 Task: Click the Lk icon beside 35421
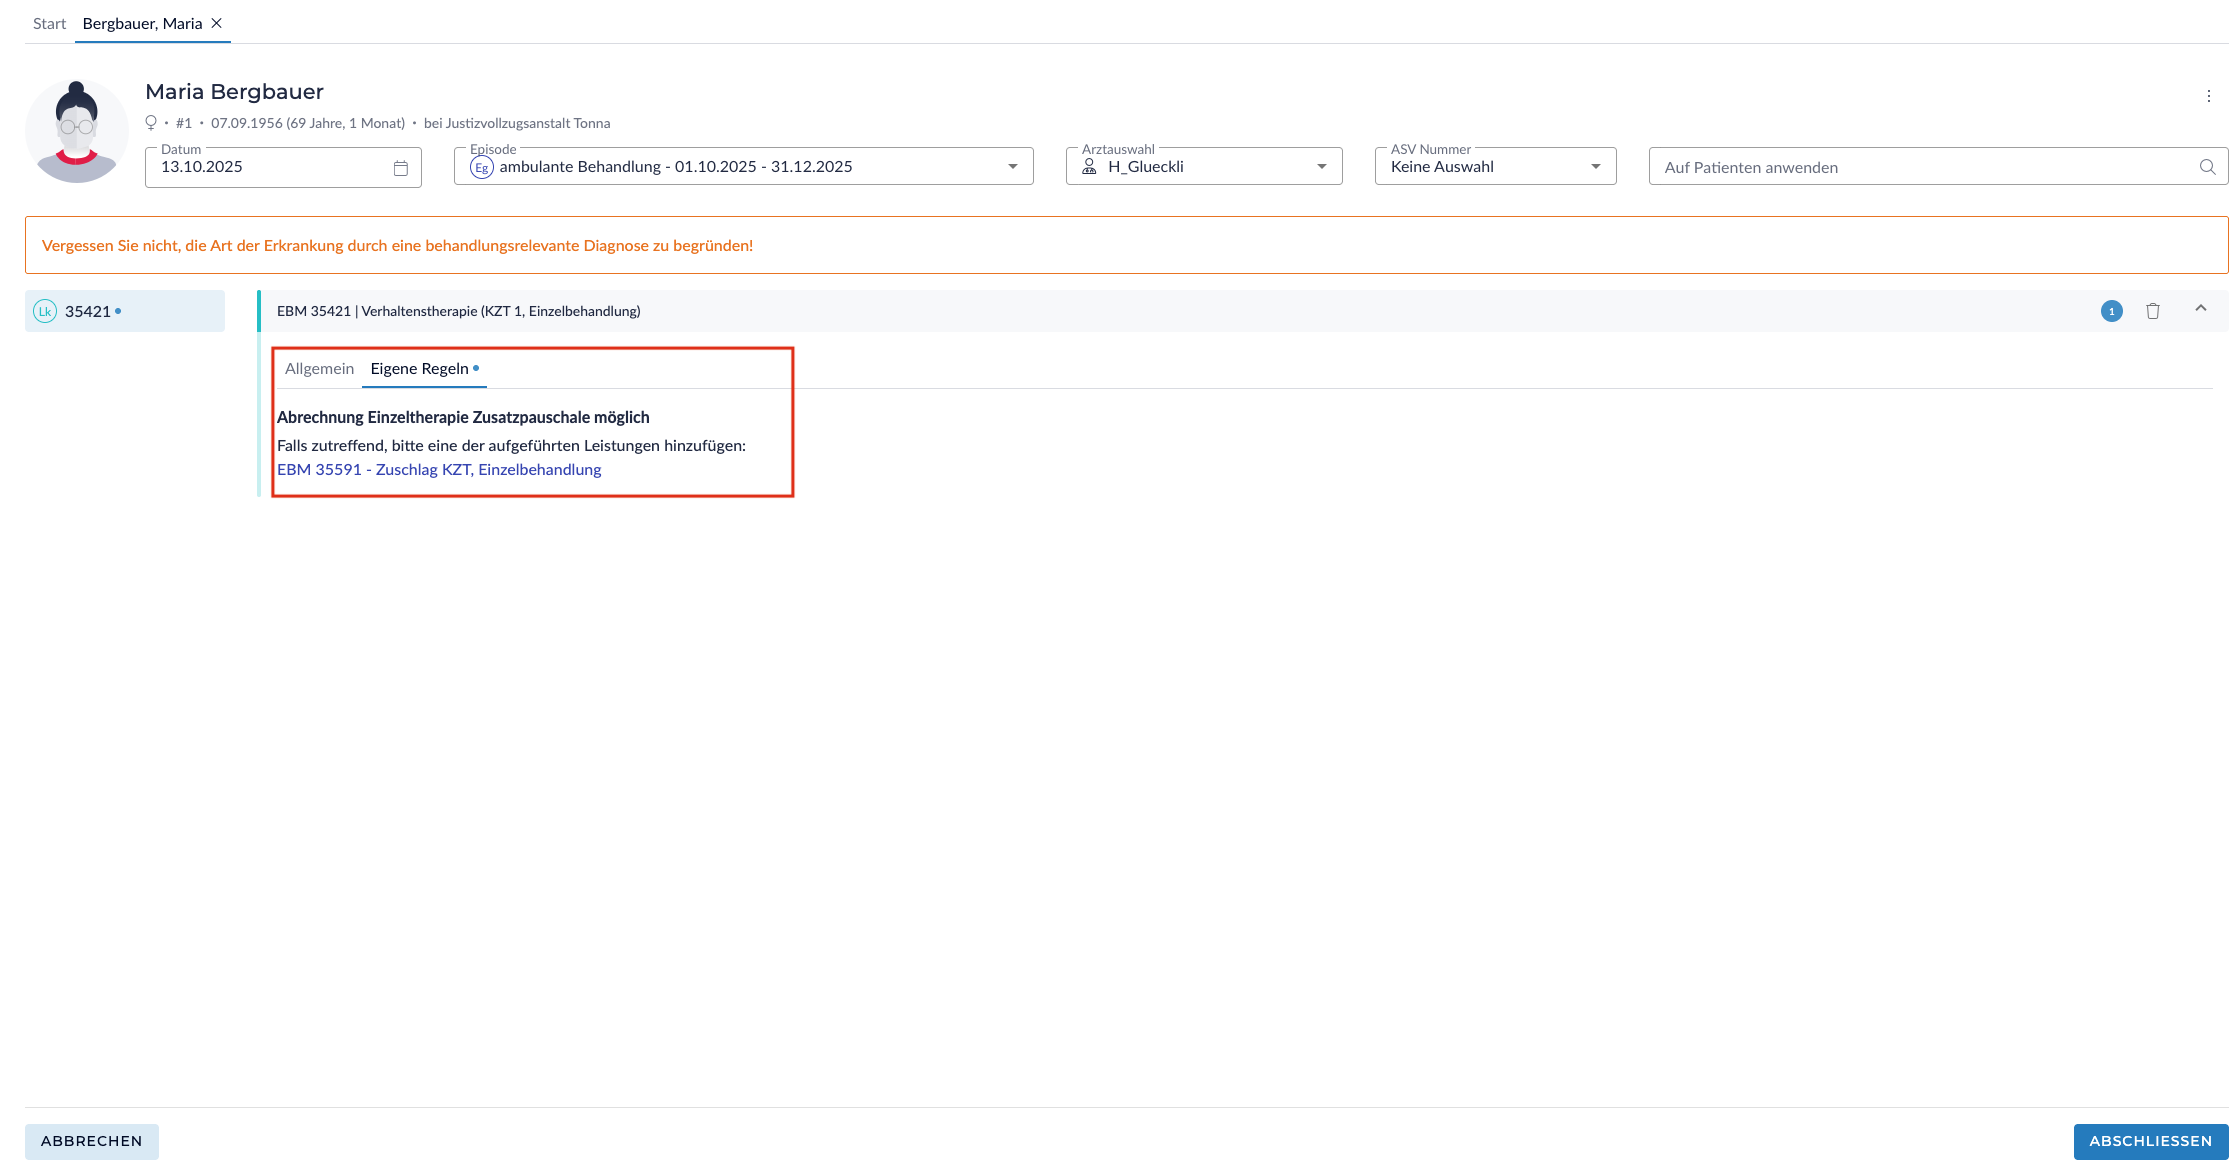[x=45, y=311]
